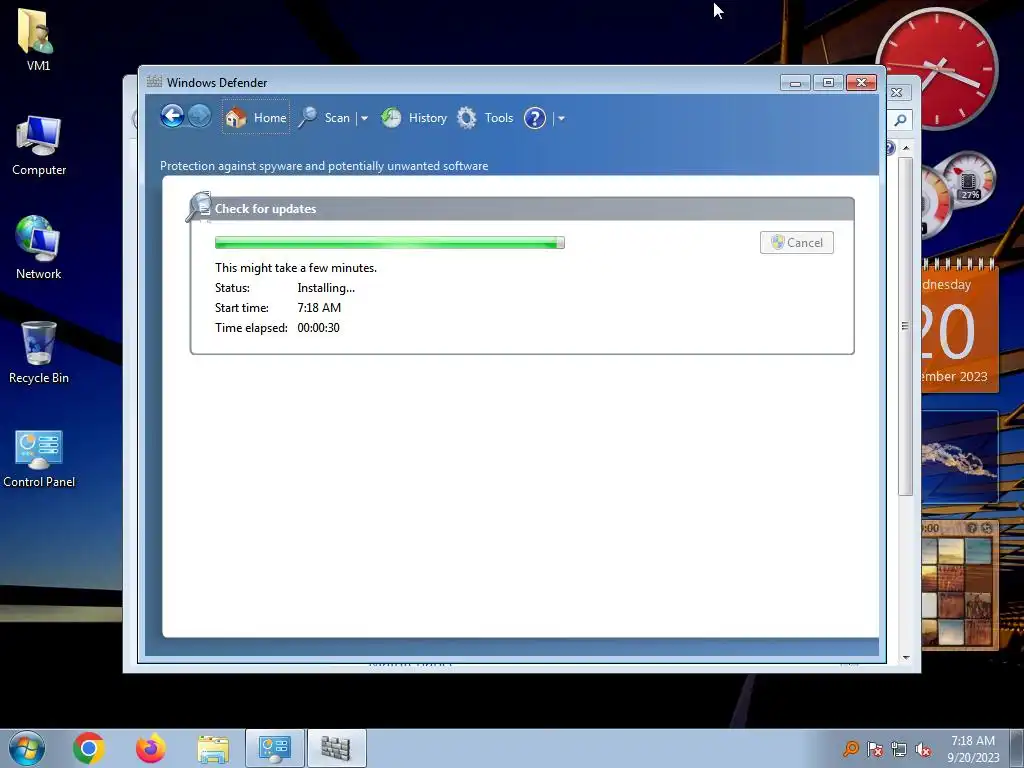This screenshot has width=1024, height=768.
Task: Click 'This might take a few minutes.' text
Action: (296, 268)
